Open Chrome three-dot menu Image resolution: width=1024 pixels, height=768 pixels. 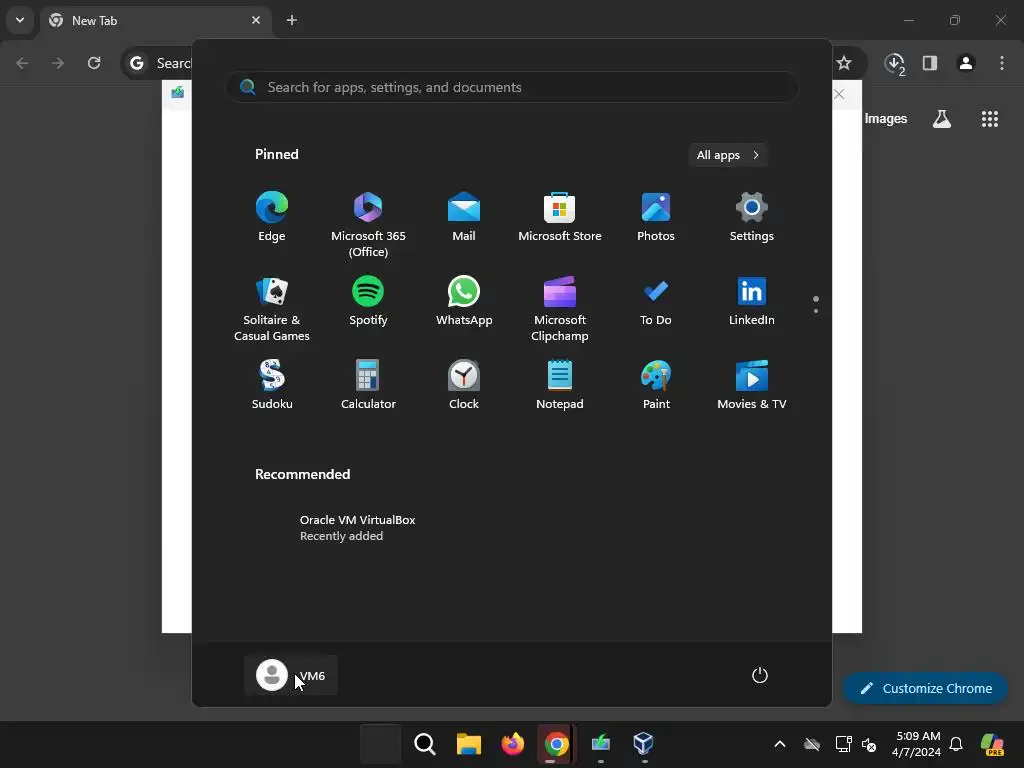[1002, 63]
